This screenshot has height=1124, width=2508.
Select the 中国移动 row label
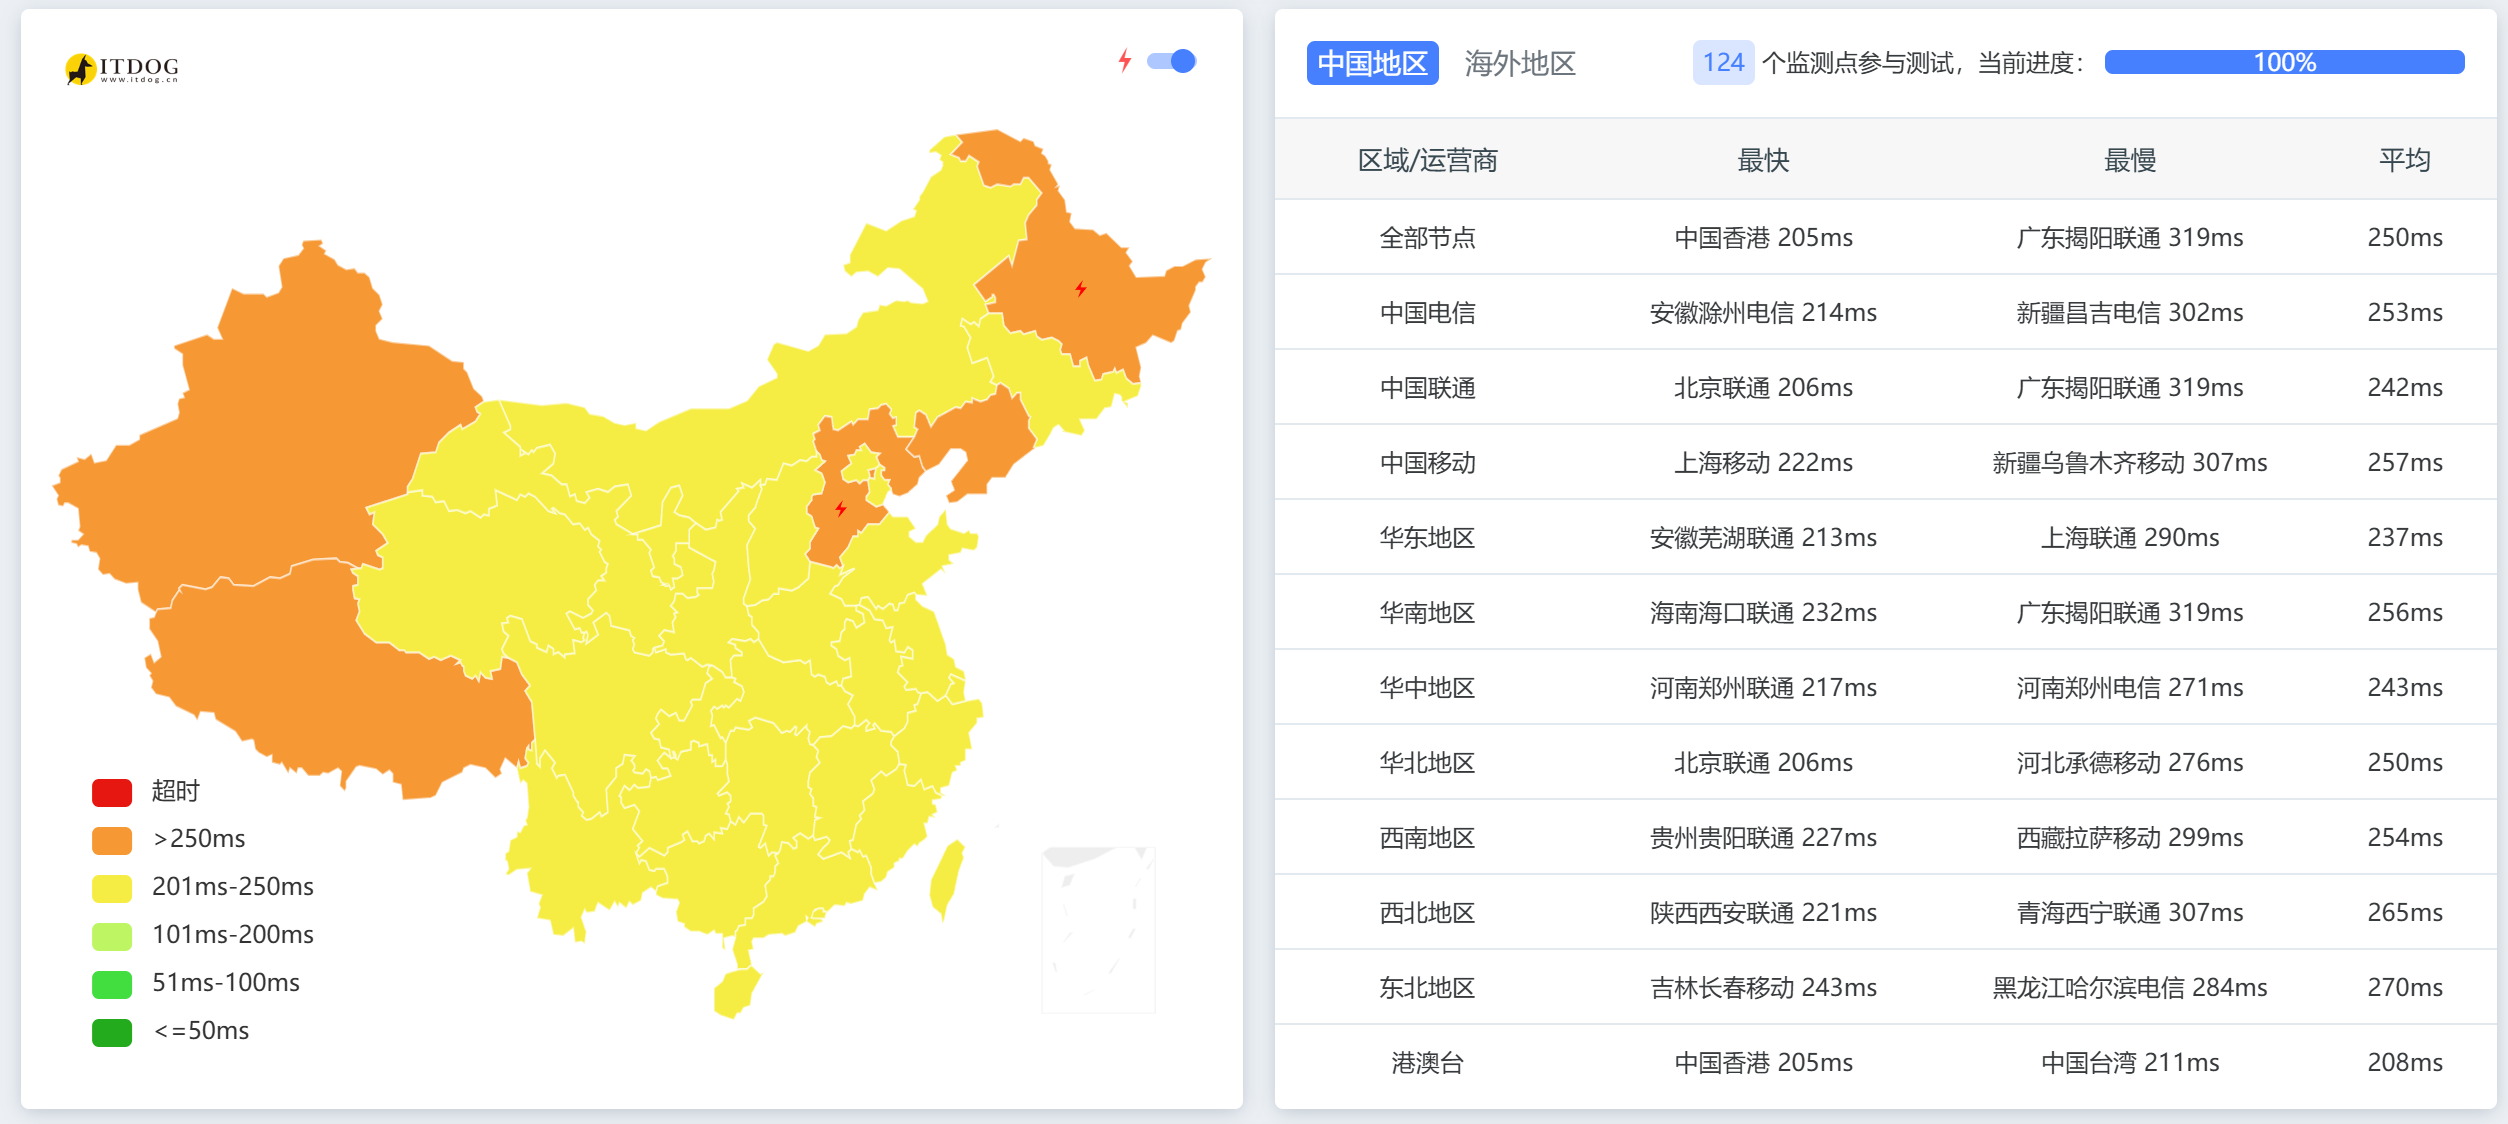tap(1427, 462)
